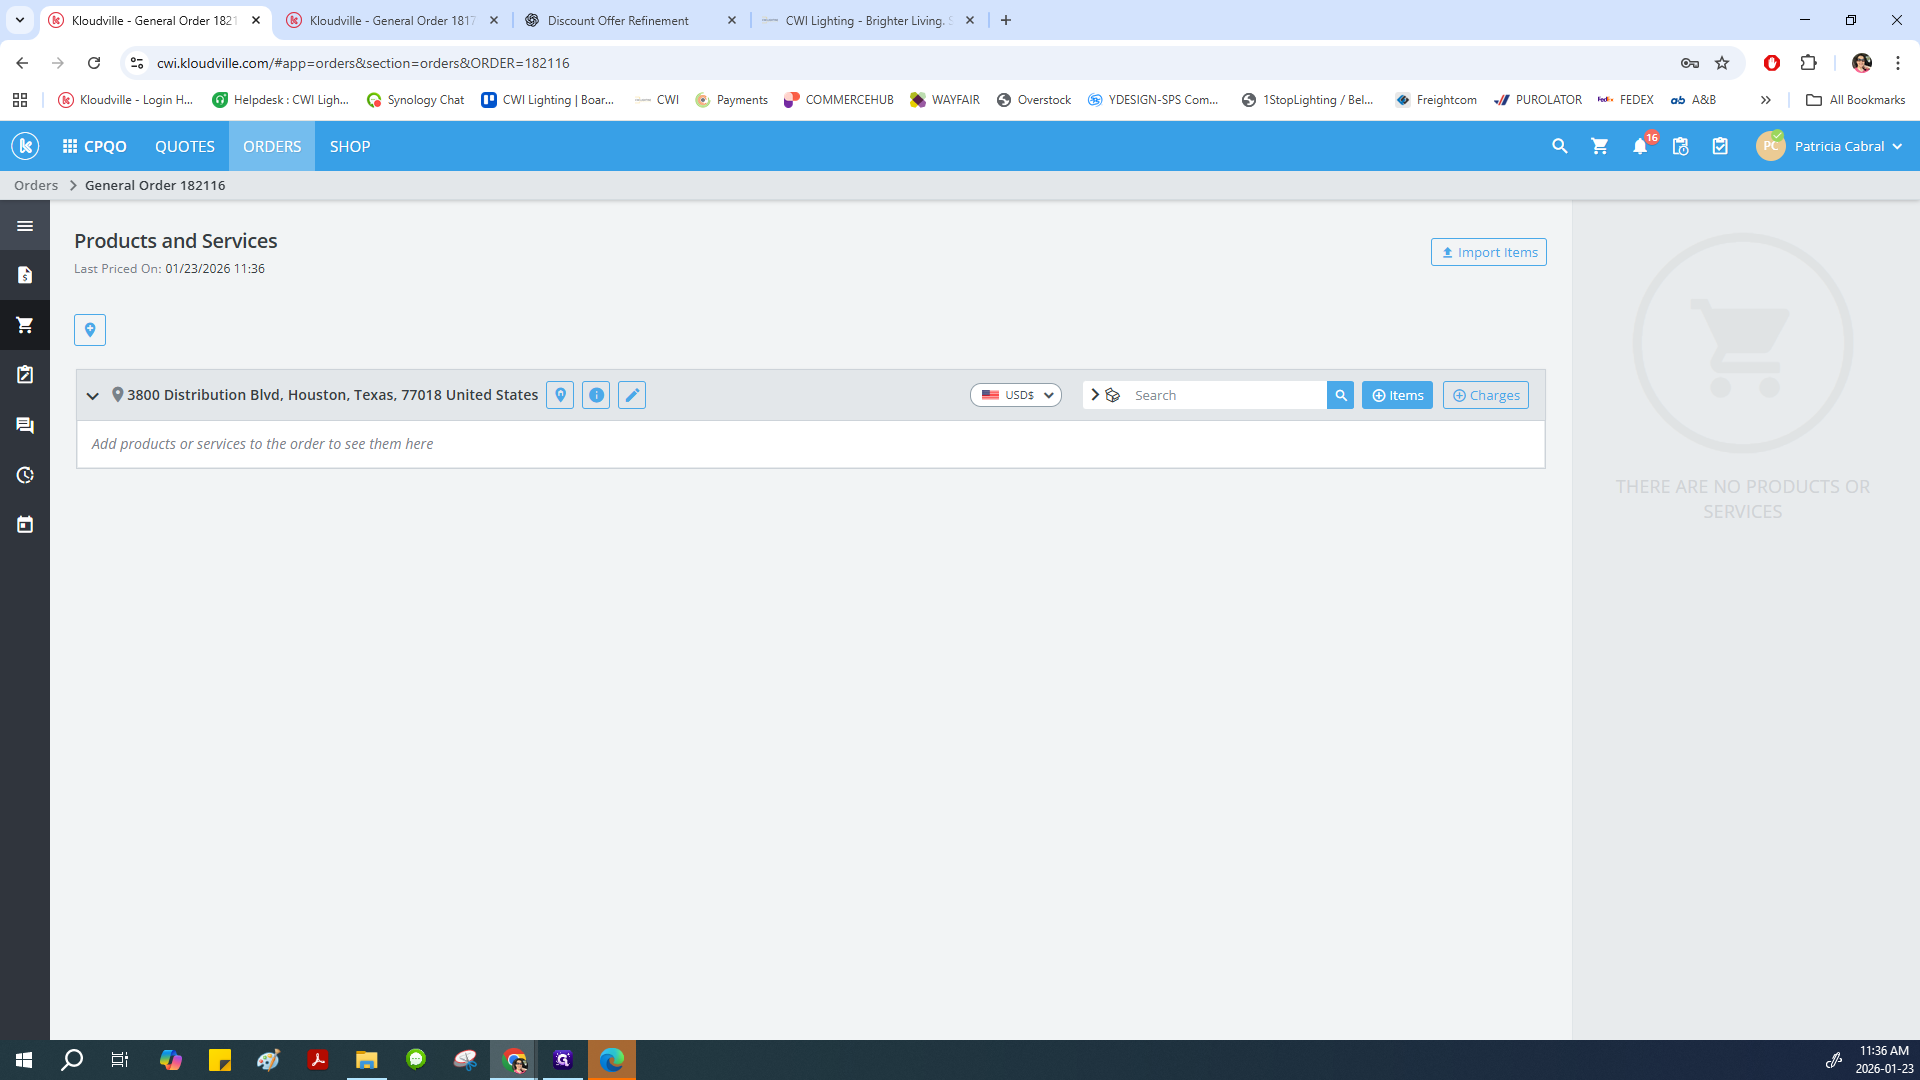Screen dimensions: 1920x1080
Task: Click the Charges button
Action: click(x=1485, y=395)
